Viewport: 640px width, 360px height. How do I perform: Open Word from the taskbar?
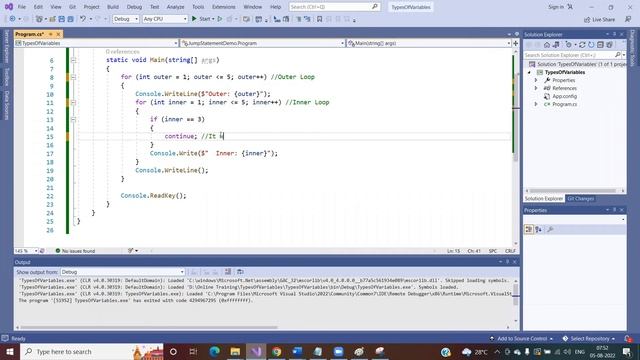(297, 351)
